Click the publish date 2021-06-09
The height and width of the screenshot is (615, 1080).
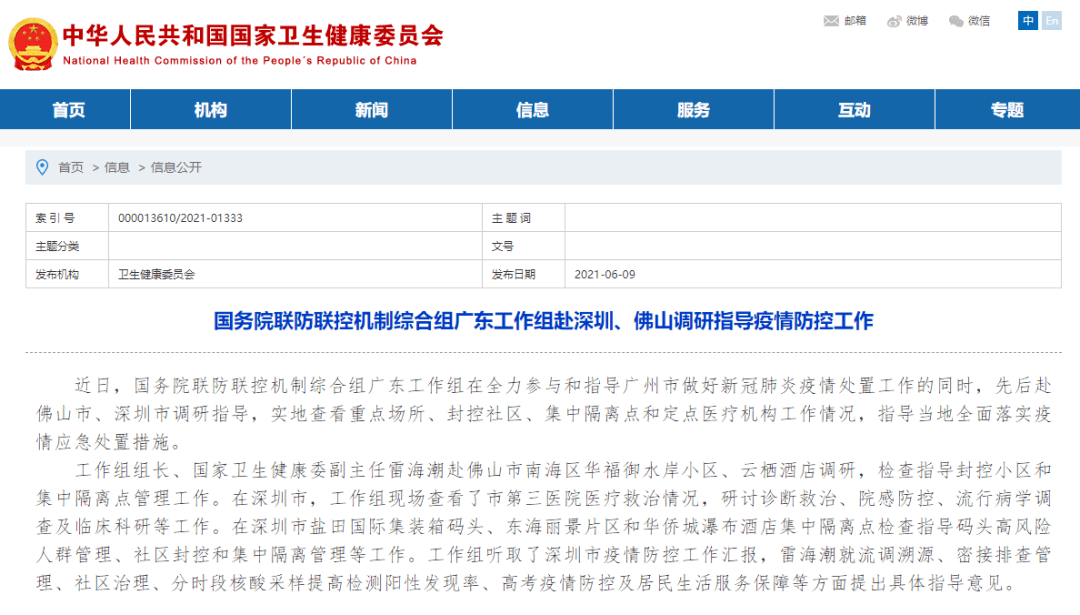pyautogui.click(x=605, y=274)
